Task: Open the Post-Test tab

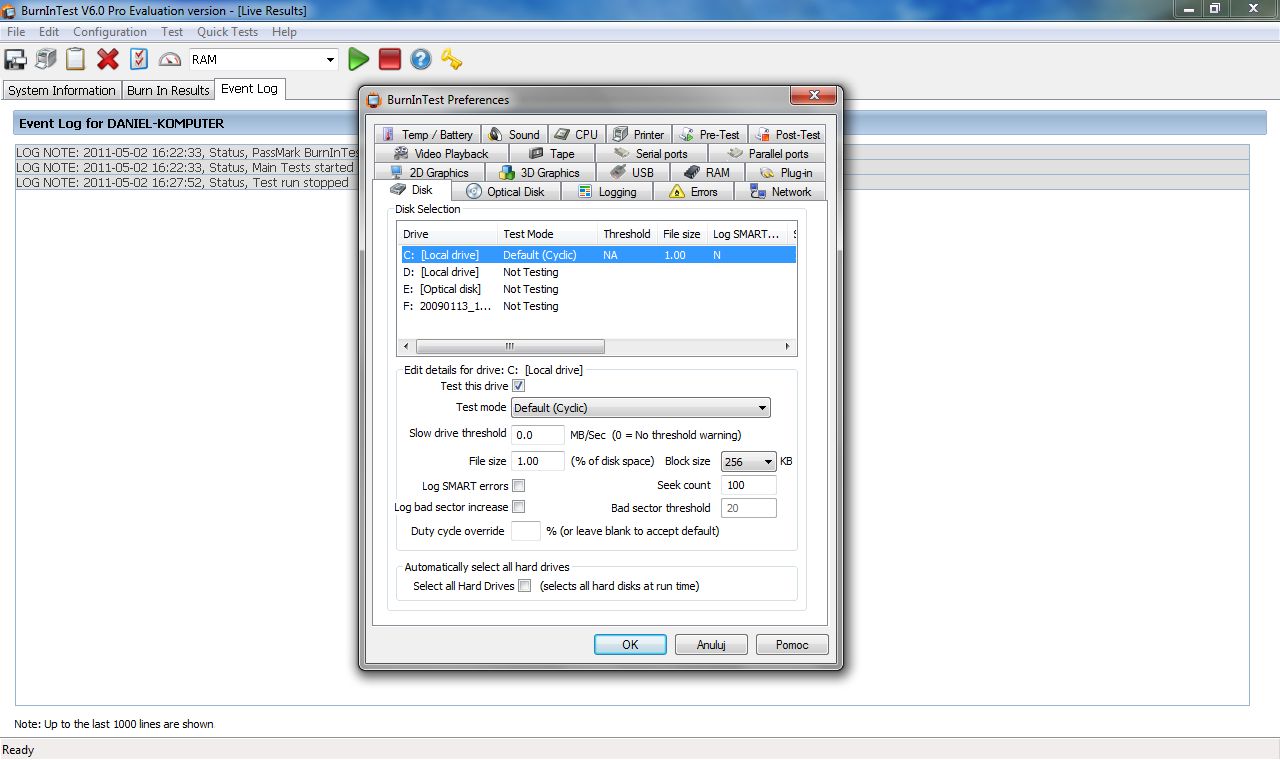Action: tap(787, 134)
